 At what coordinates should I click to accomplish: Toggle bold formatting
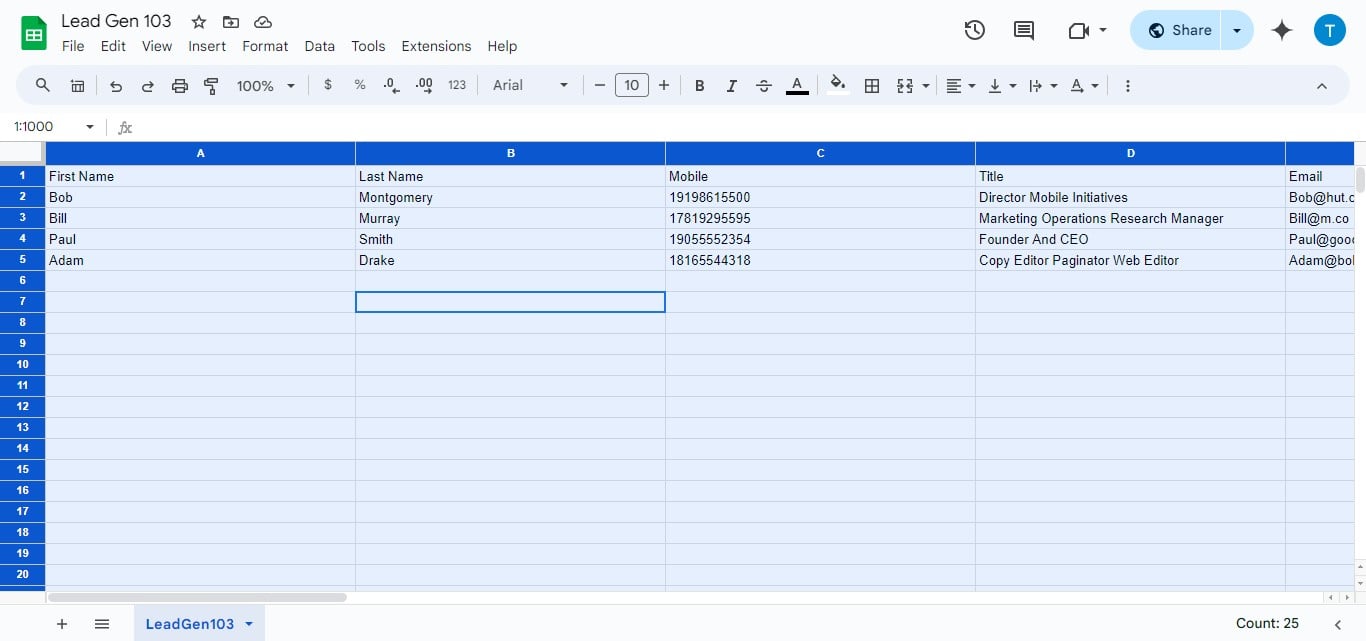click(x=699, y=85)
